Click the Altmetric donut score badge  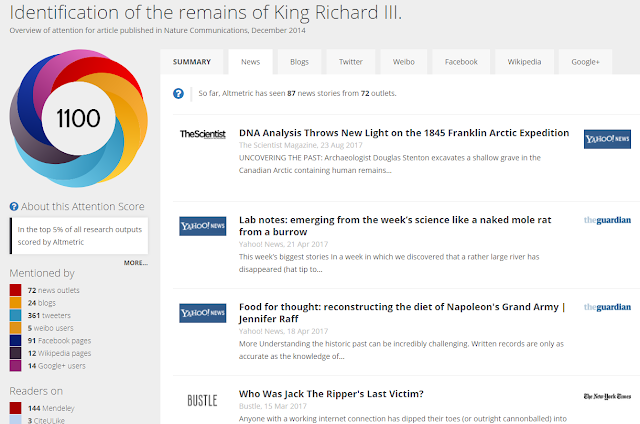pos(76,120)
